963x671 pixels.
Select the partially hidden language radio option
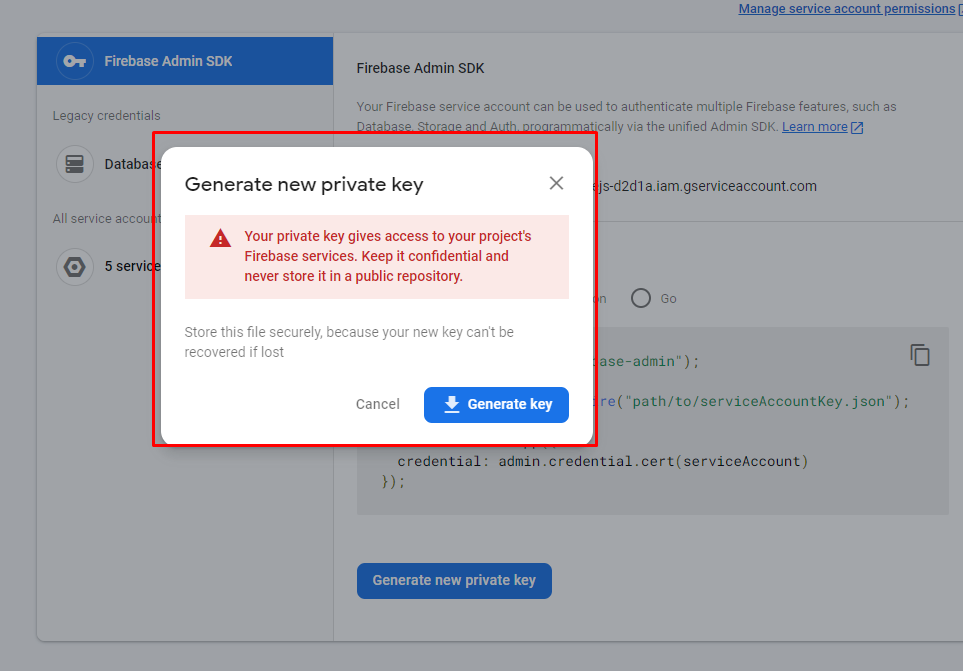(x=602, y=298)
